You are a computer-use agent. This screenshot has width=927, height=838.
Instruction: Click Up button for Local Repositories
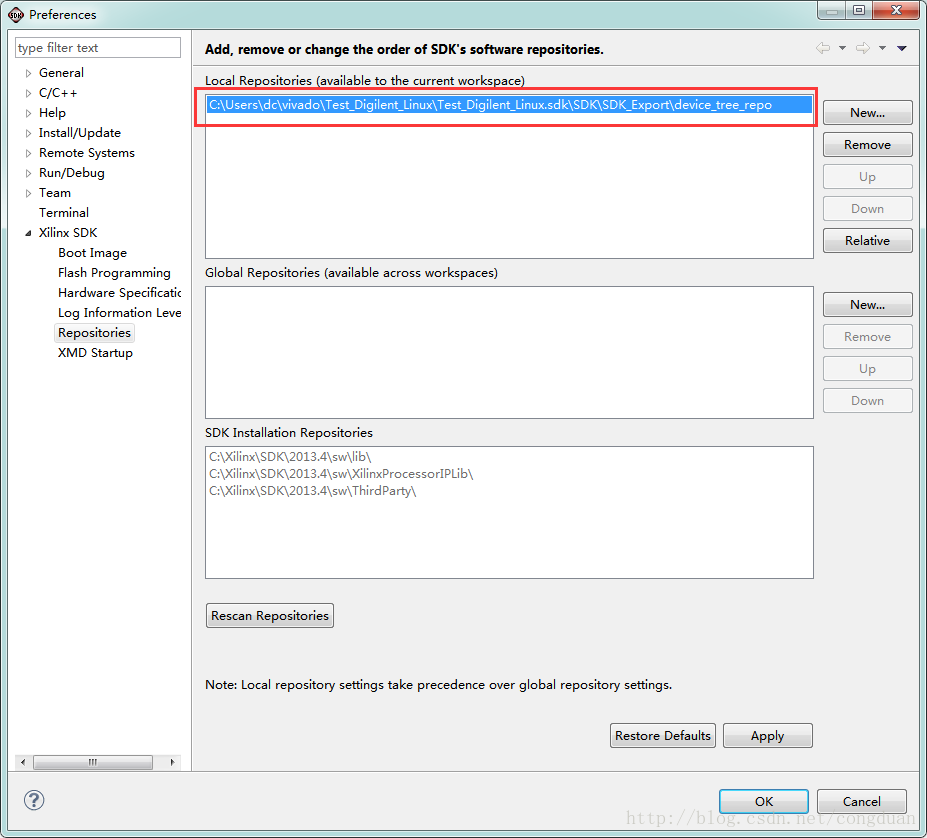tap(867, 177)
